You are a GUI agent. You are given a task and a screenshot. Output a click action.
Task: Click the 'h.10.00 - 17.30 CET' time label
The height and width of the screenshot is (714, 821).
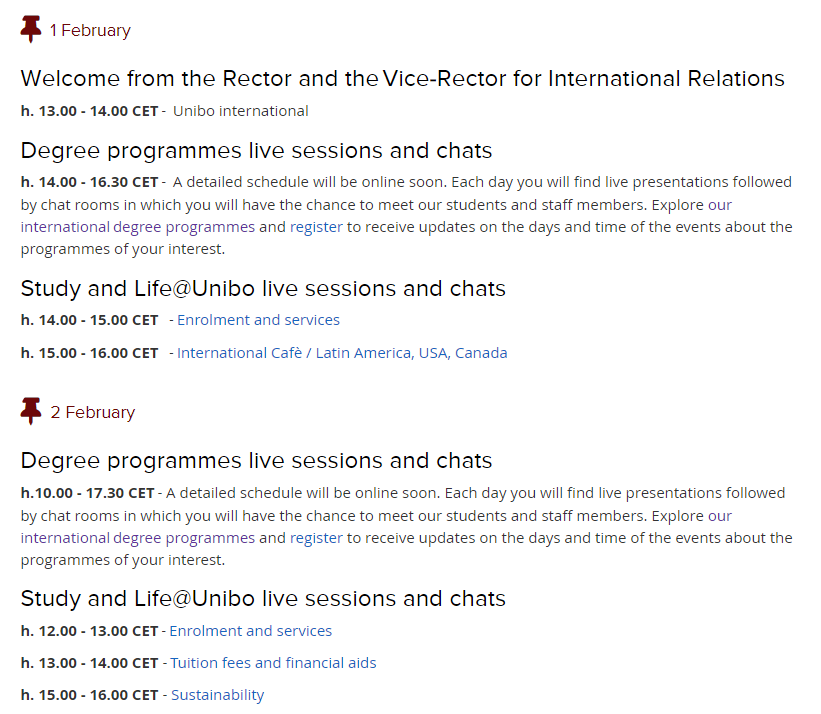(x=87, y=493)
